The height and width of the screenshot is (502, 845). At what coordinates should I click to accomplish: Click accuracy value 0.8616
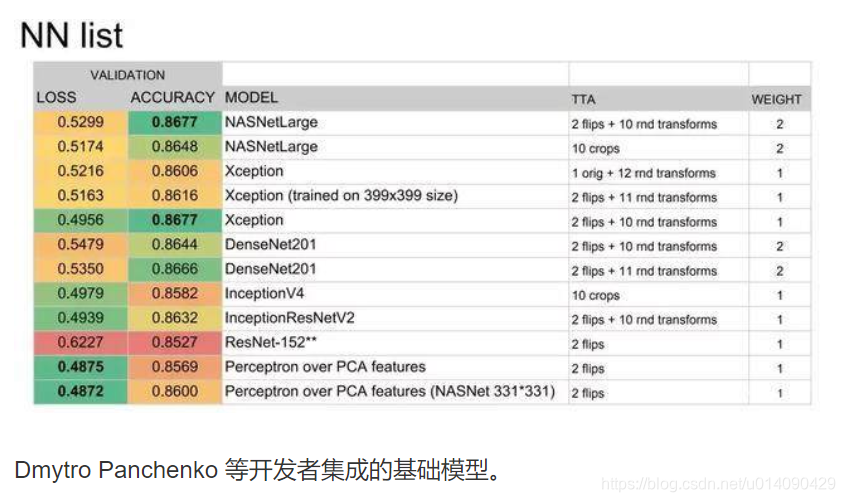point(175,196)
